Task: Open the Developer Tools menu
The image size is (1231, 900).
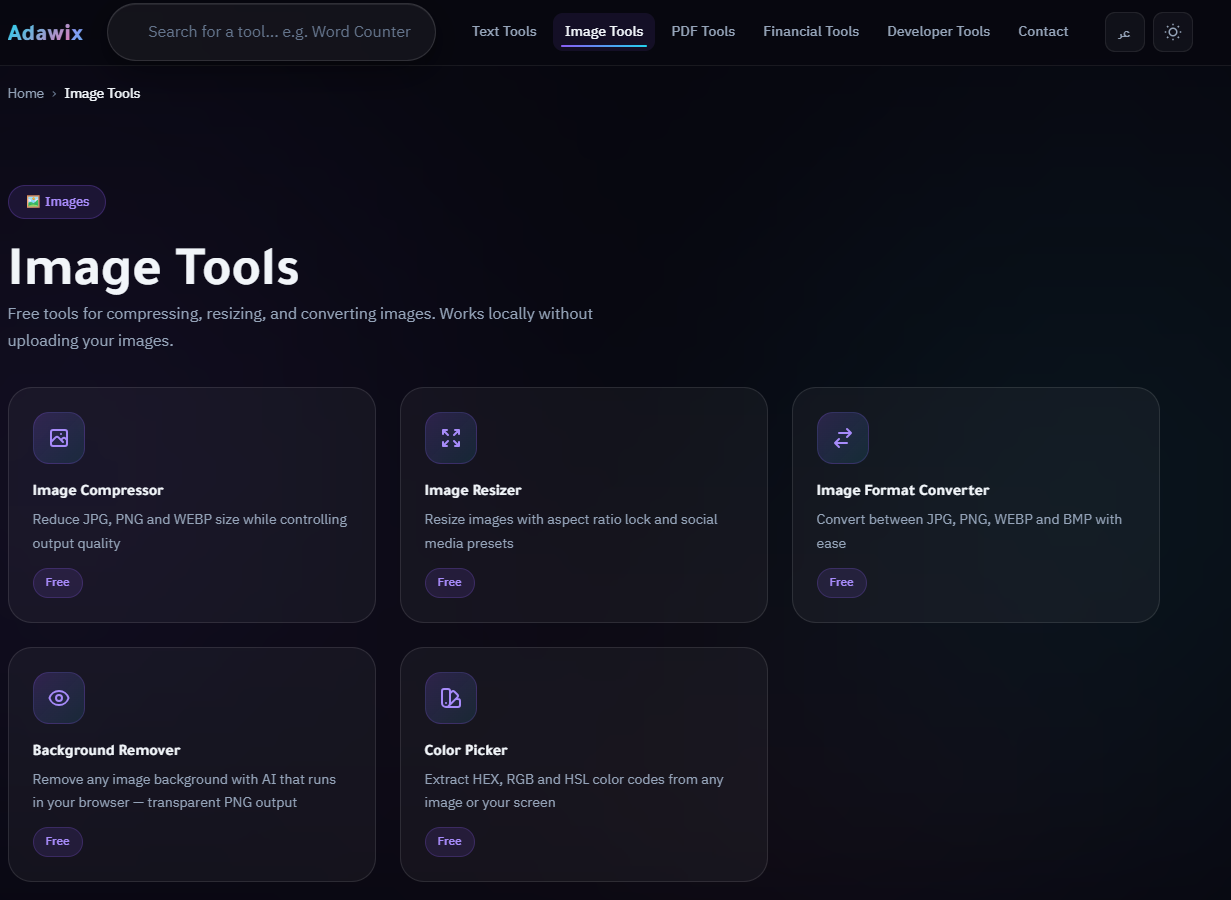Action: [939, 32]
